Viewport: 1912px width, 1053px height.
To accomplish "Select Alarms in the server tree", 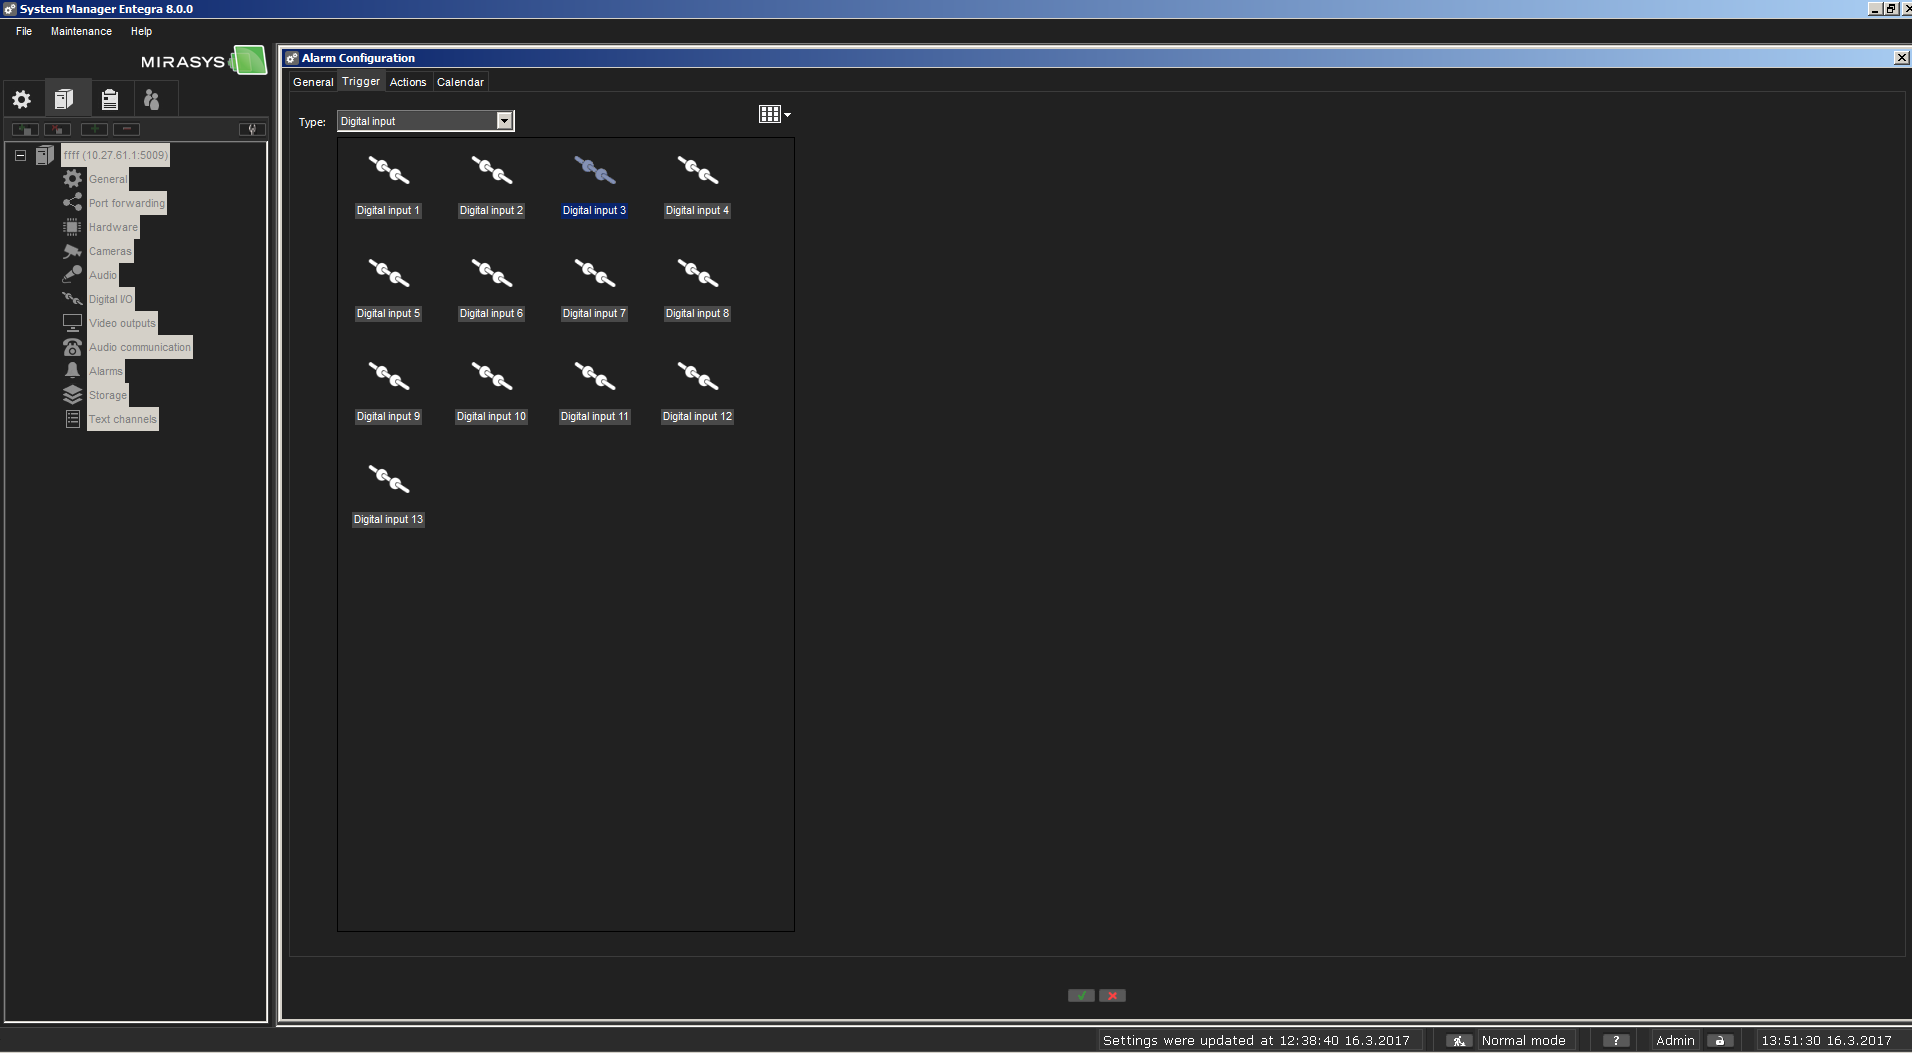I will pyautogui.click(x=105, y=371).
